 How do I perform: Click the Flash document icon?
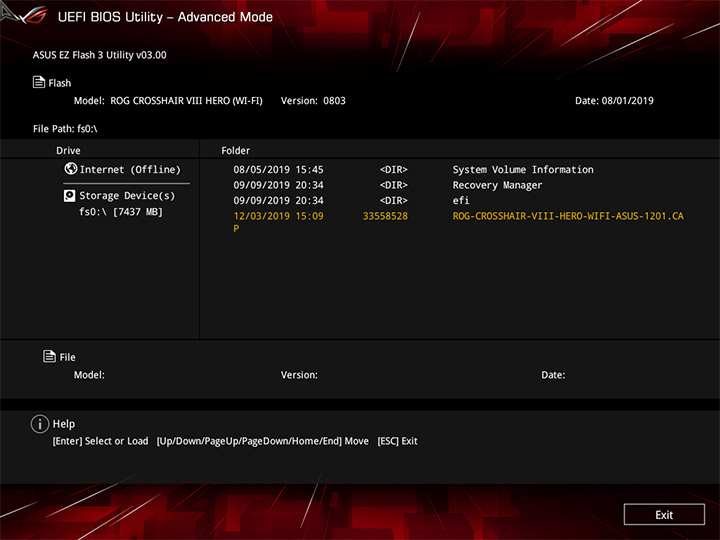(x=39, y=82)
